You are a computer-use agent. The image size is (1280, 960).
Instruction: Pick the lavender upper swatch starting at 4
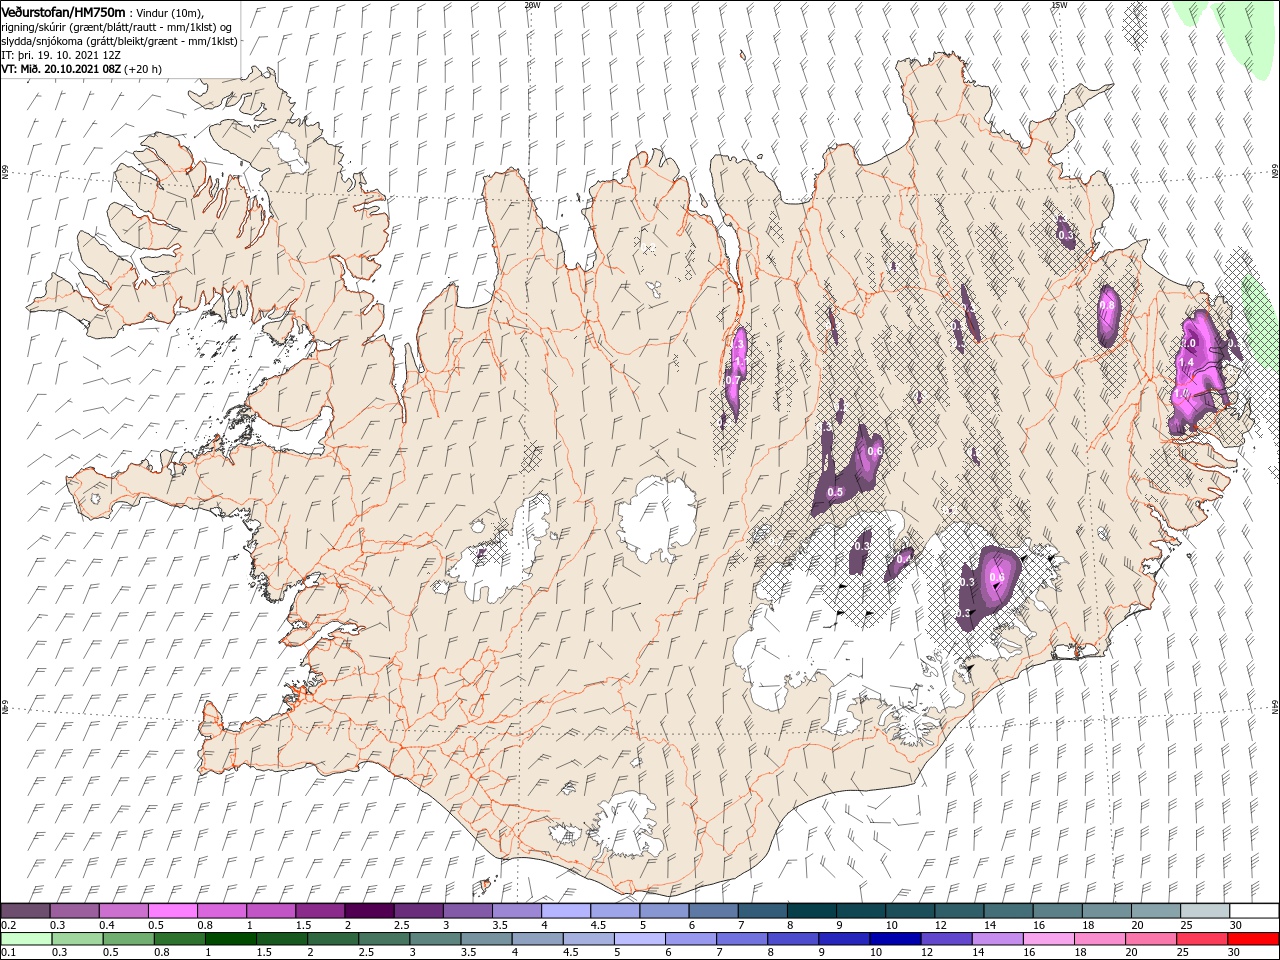pos(565,911)
